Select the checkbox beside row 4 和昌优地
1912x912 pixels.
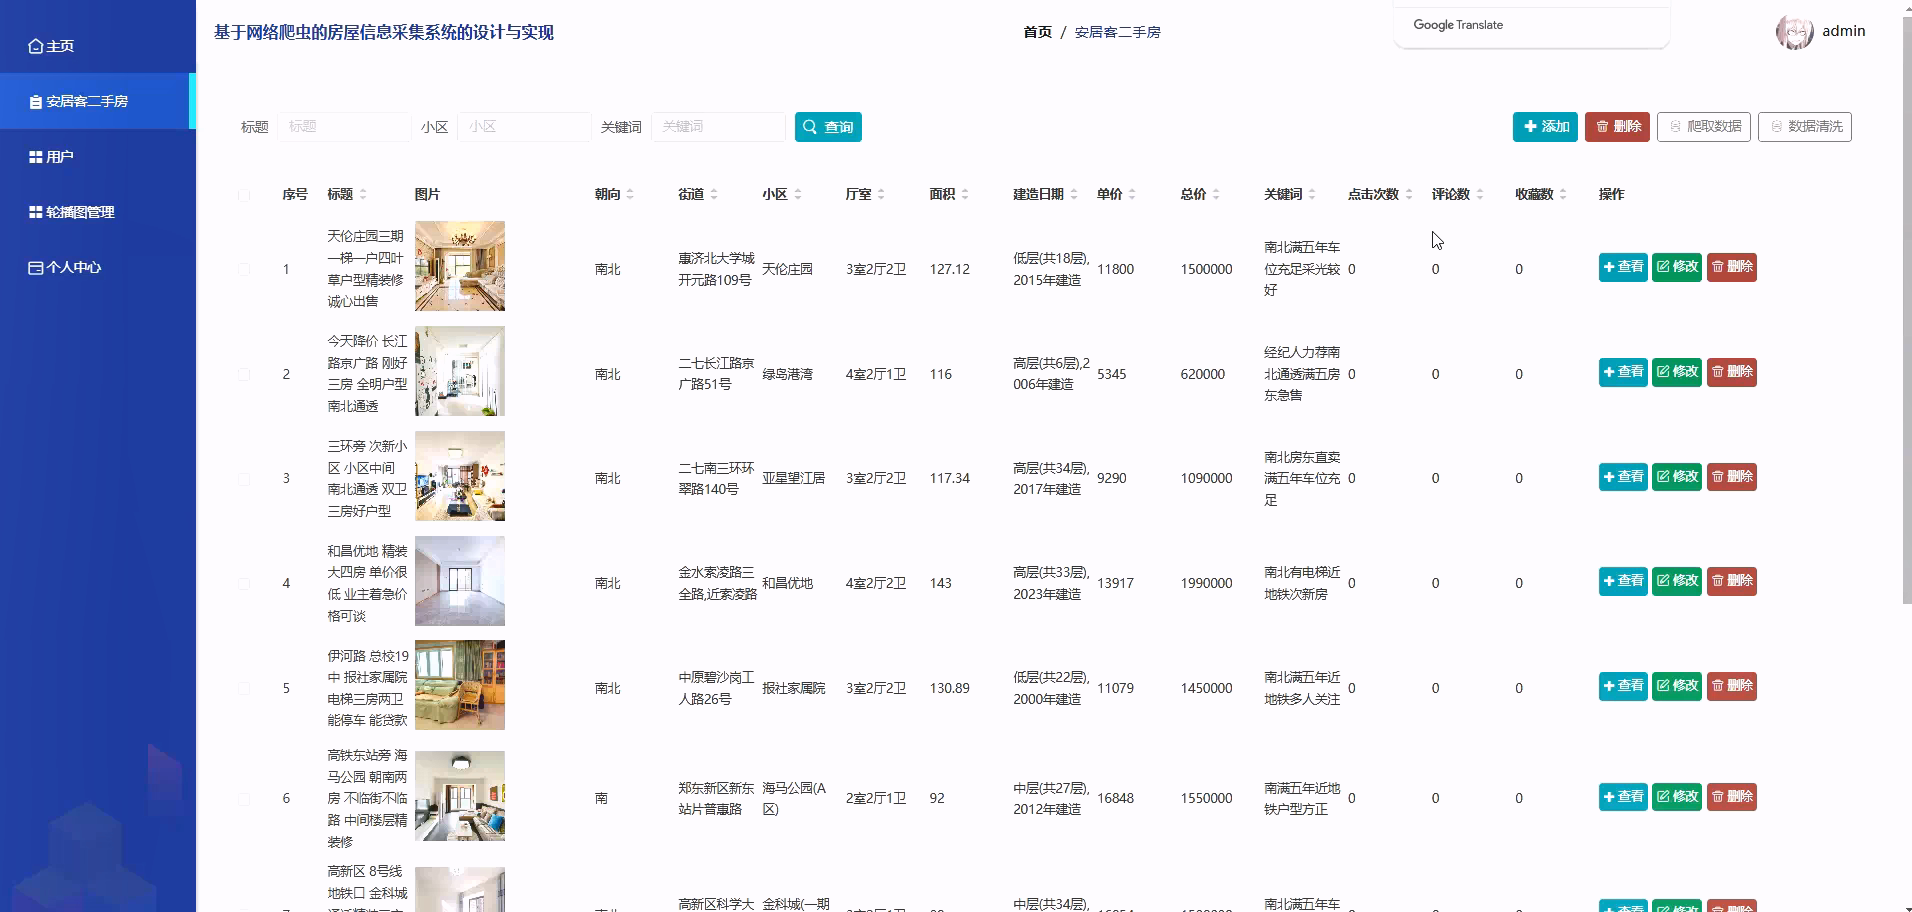click(245, 583)
